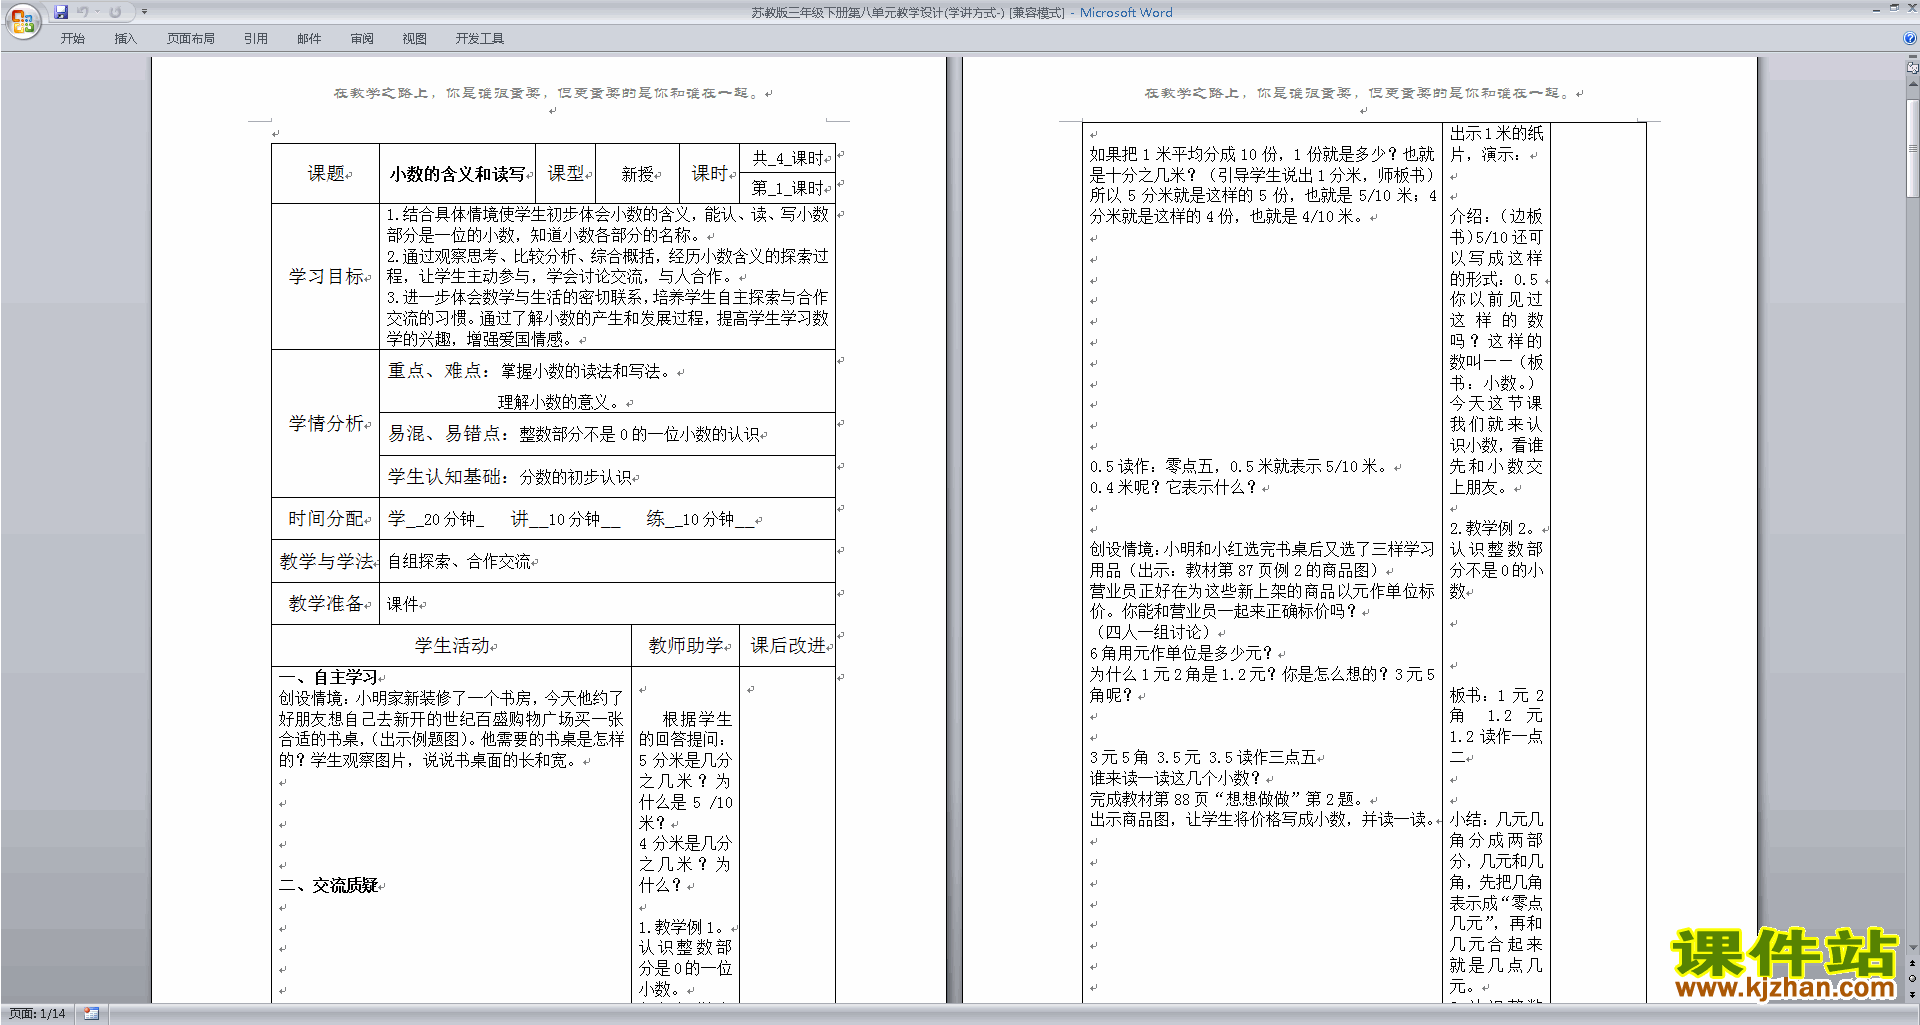Open Customize Quick Access Toolbar dropdown

click(x=144, y=12)
